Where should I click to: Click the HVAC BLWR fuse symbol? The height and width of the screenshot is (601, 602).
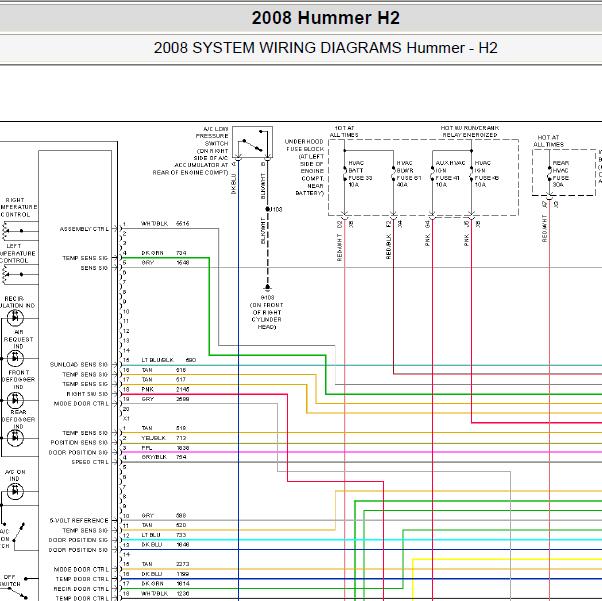(x=394, y=174)
